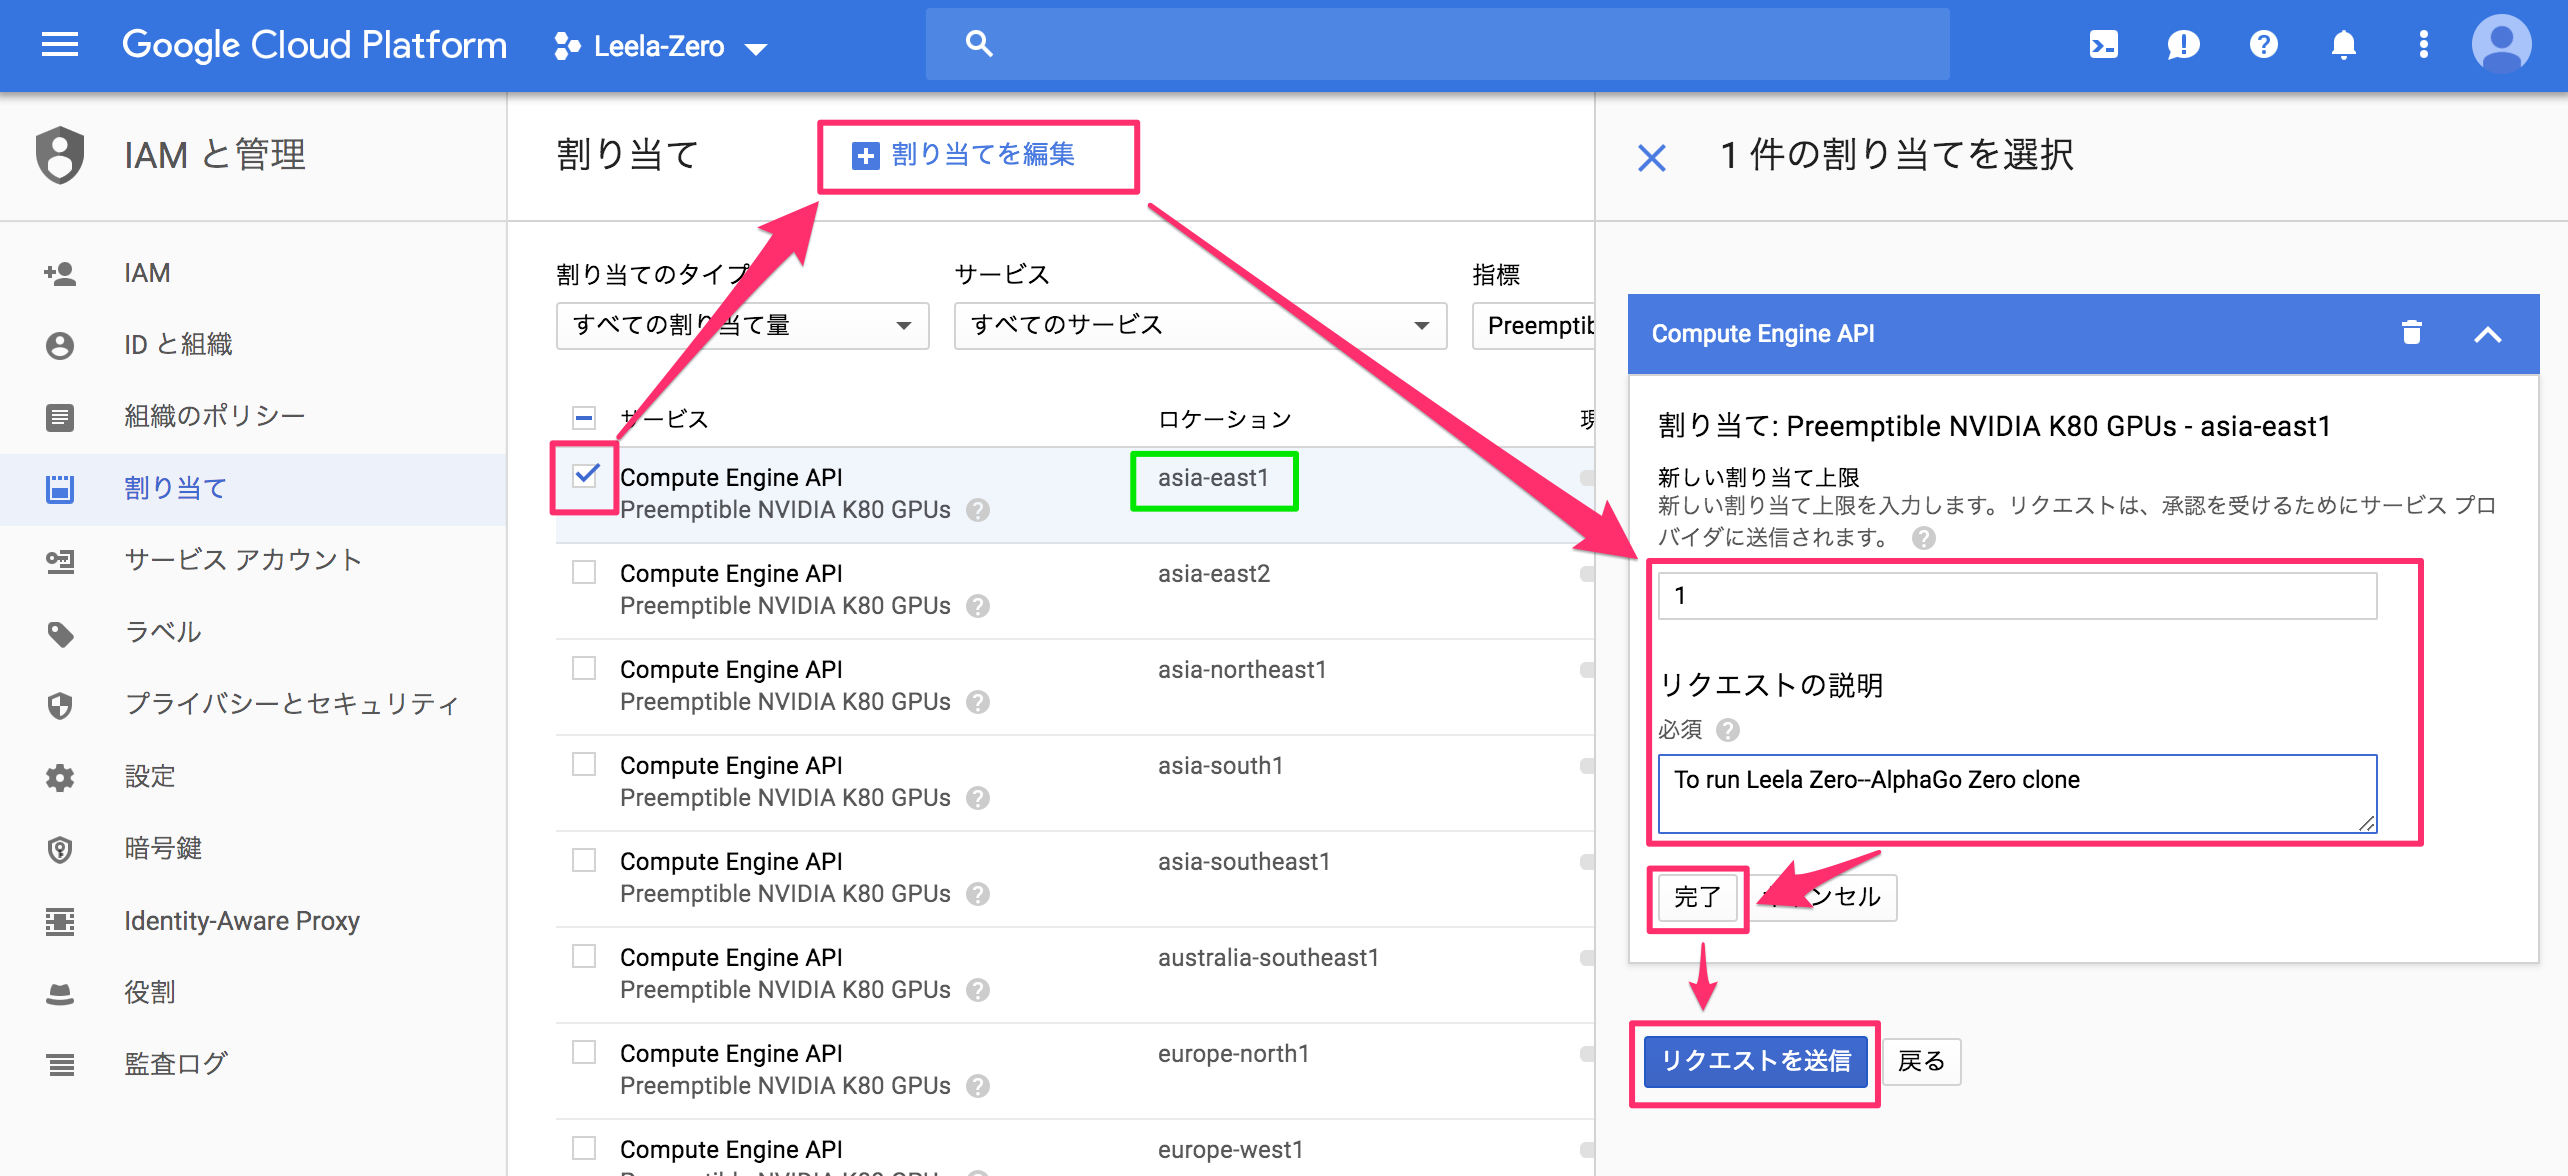Check the europe-north1 quota checkbox
The image size is (2568, 1176).
(x=584, y=1052)
